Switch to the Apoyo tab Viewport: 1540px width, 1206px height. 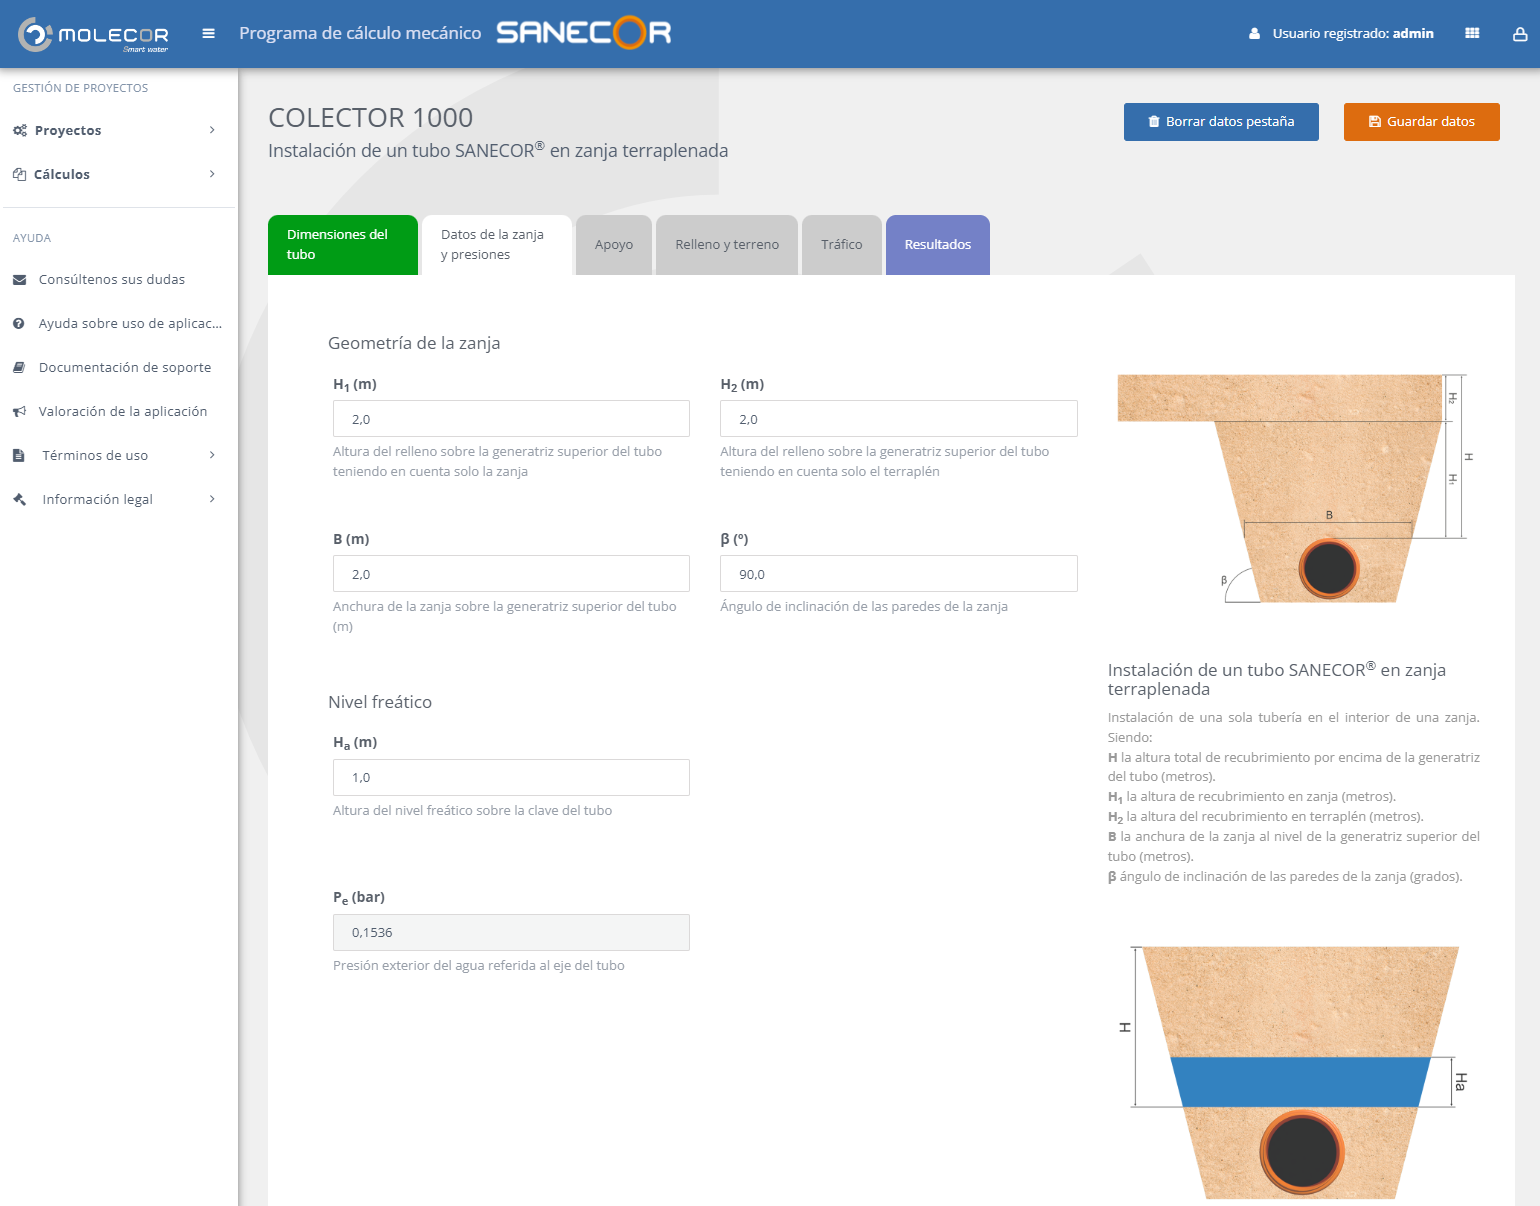(x=614, y=245)
